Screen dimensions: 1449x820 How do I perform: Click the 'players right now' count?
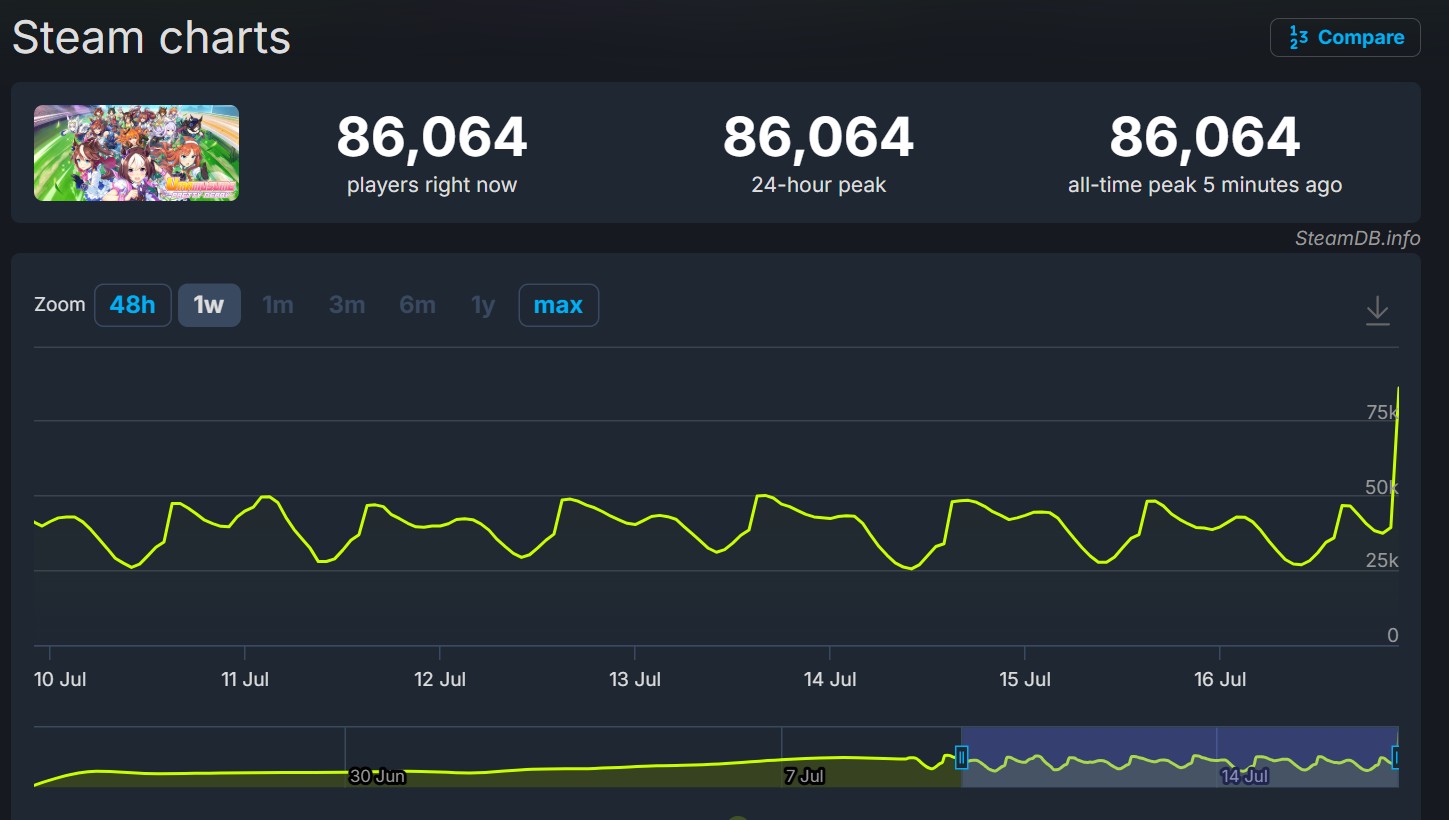(432, 138)
